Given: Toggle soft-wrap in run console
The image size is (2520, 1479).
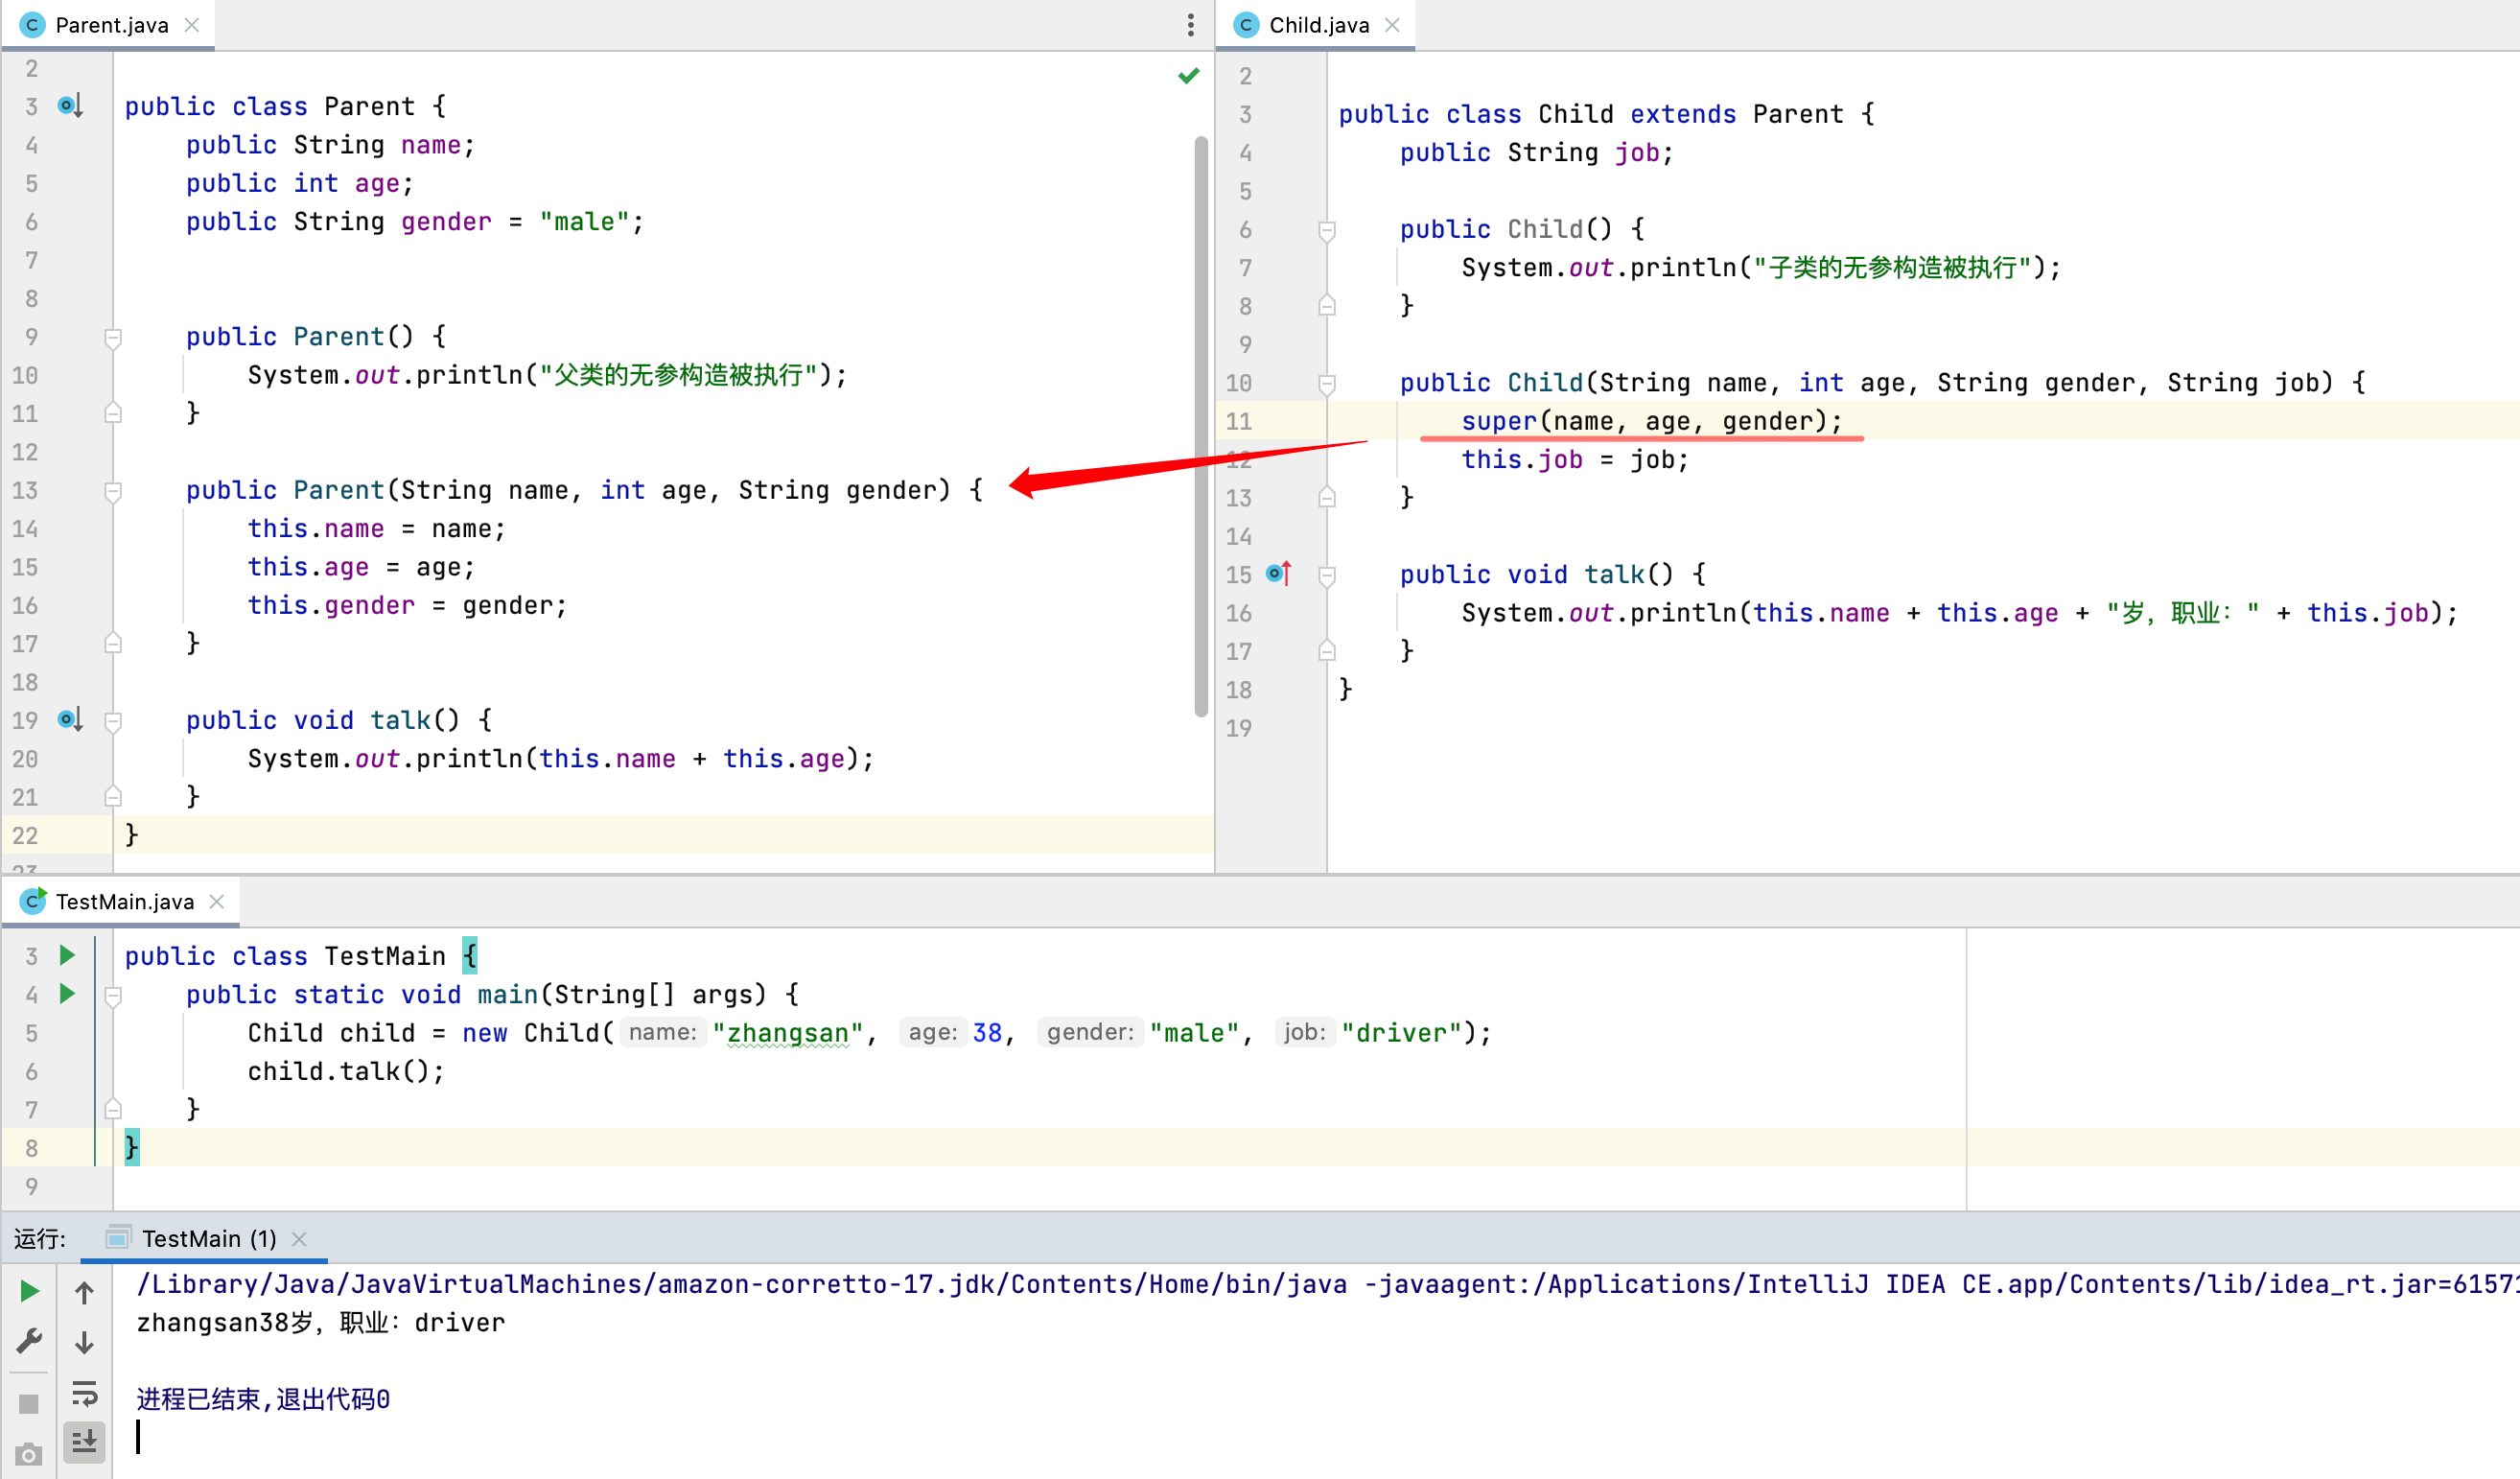Looking at the screenshot, I should click(85, 1393).
